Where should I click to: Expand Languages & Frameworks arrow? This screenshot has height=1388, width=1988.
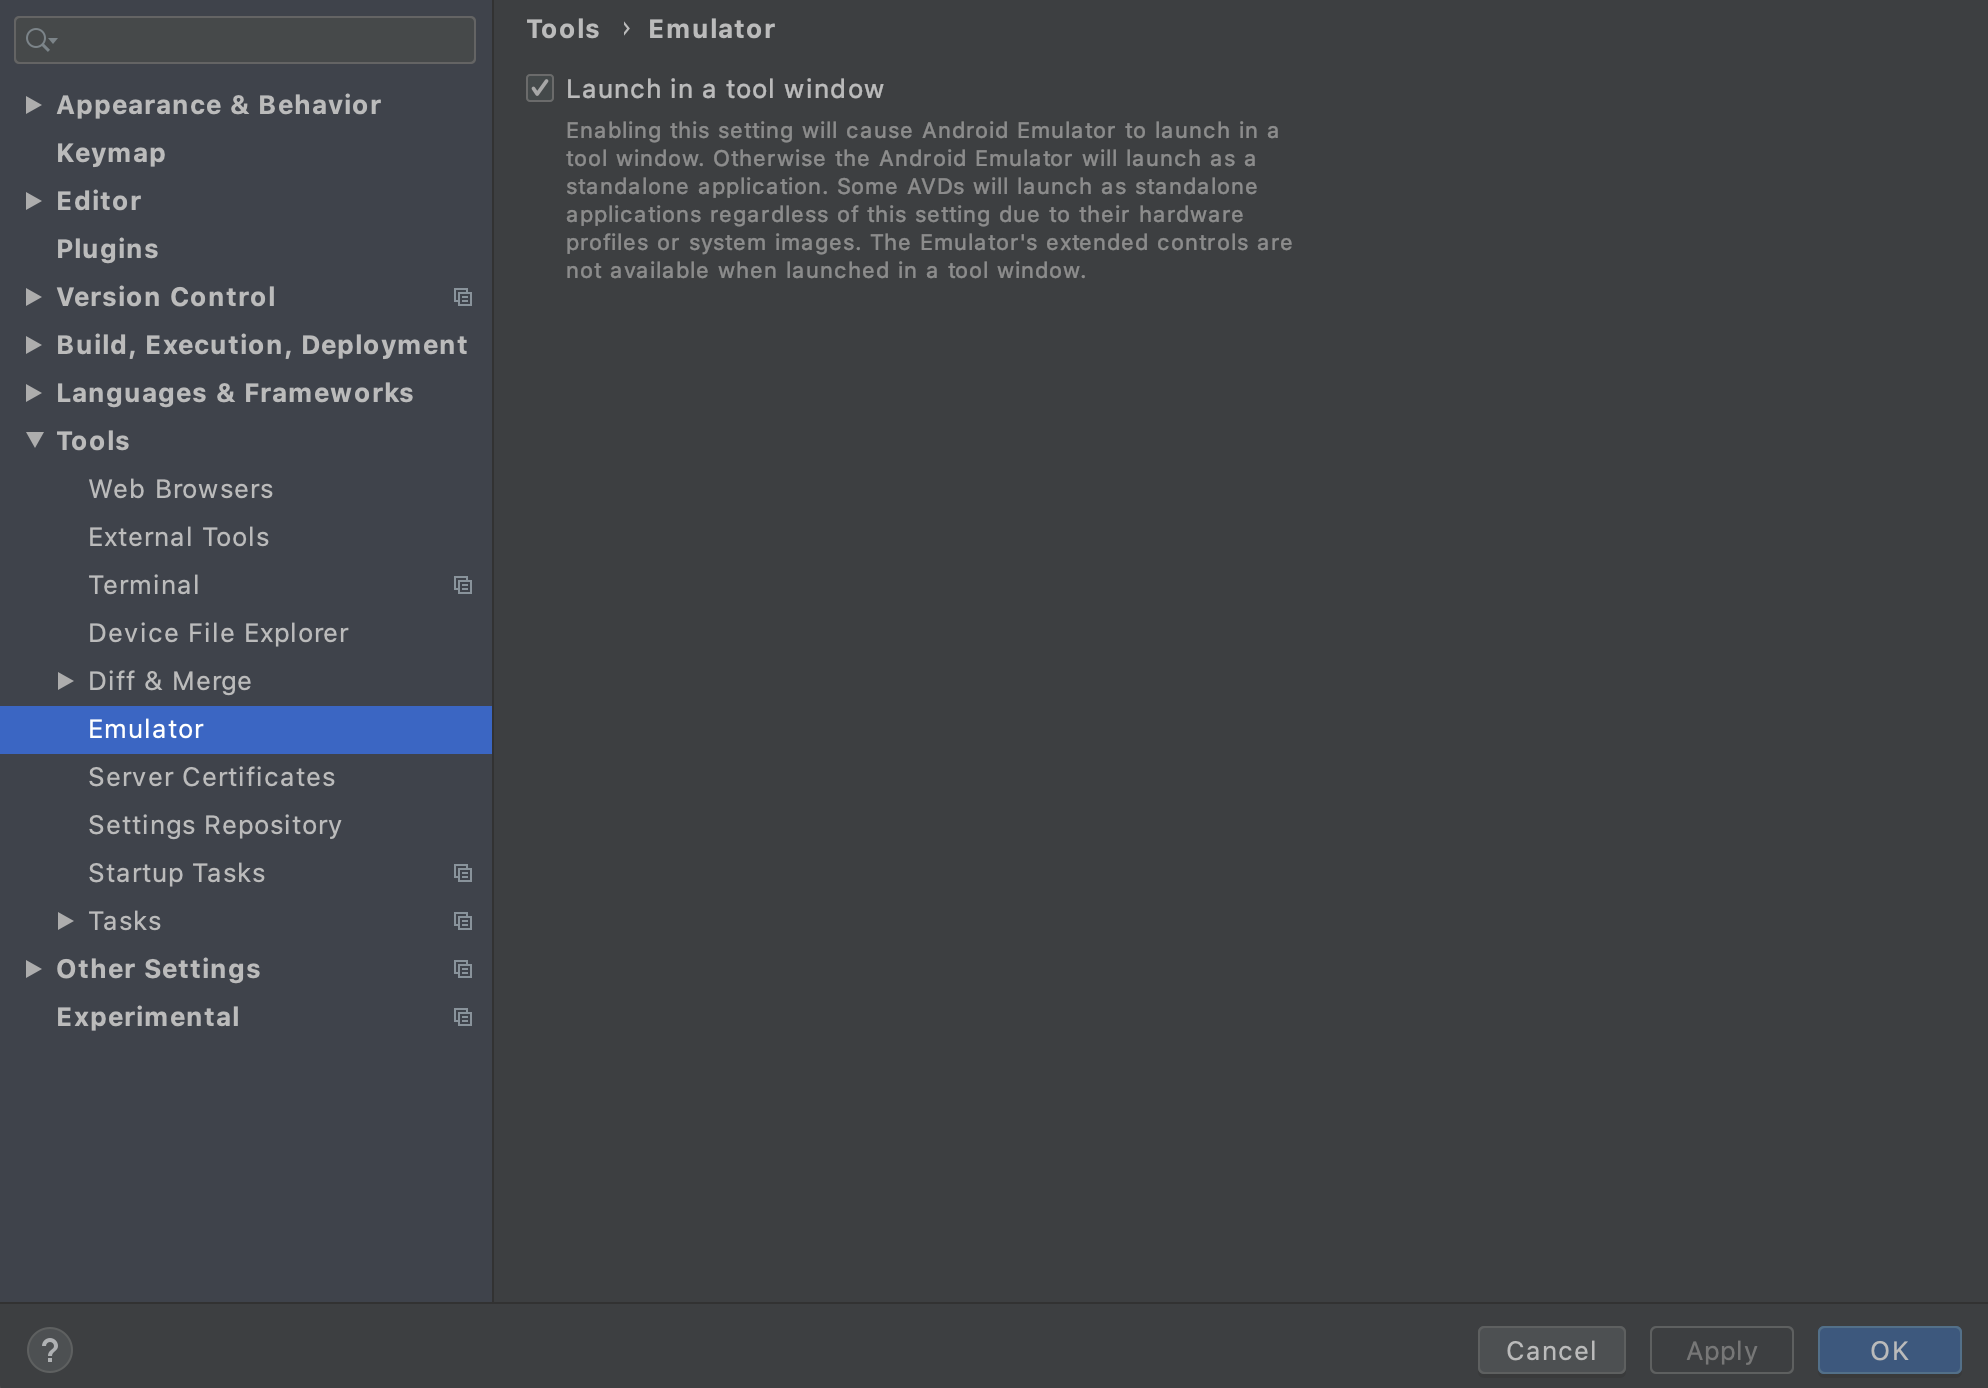pyautogui.click(x=33, y=393)
